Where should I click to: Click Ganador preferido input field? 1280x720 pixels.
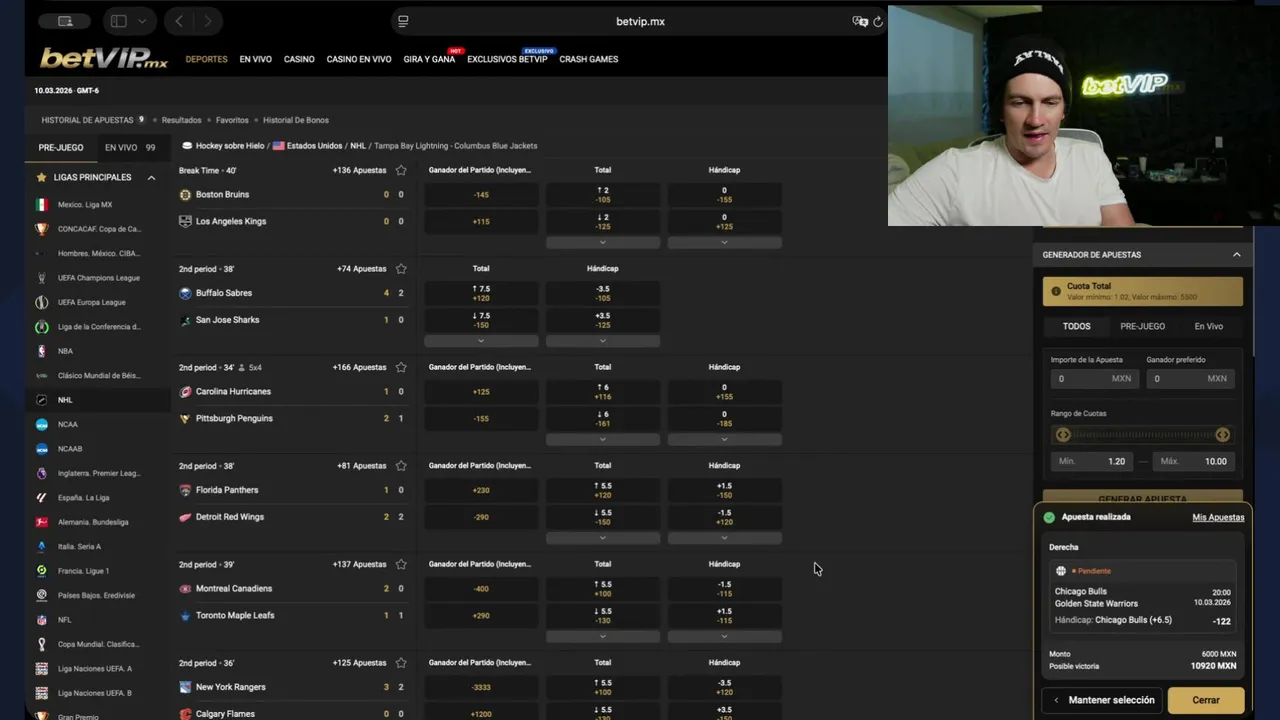coord(1189,379)
